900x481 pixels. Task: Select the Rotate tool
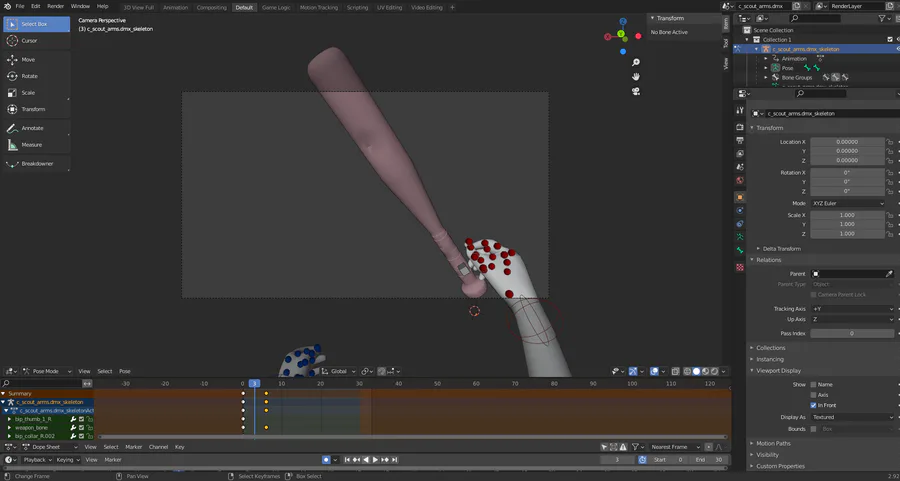pyautogui.click(x=36, y=76)
